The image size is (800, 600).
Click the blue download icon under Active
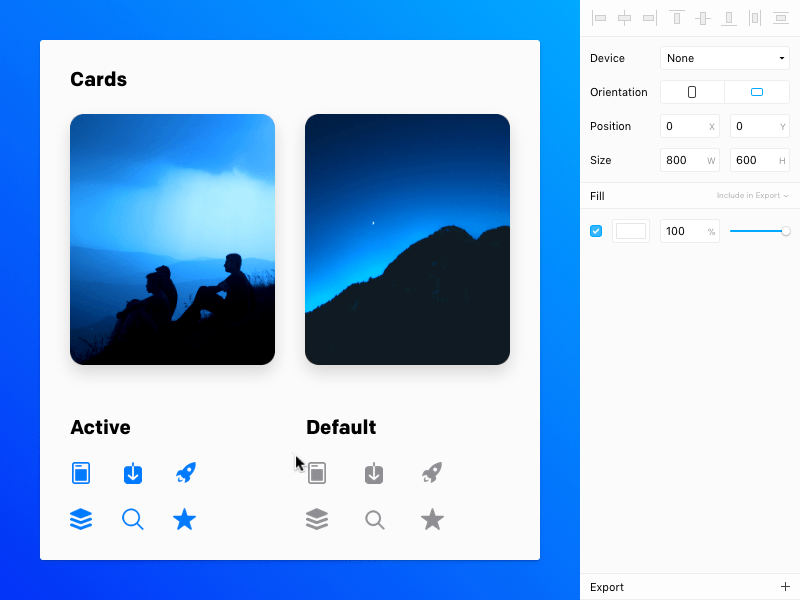click(133, 473)
